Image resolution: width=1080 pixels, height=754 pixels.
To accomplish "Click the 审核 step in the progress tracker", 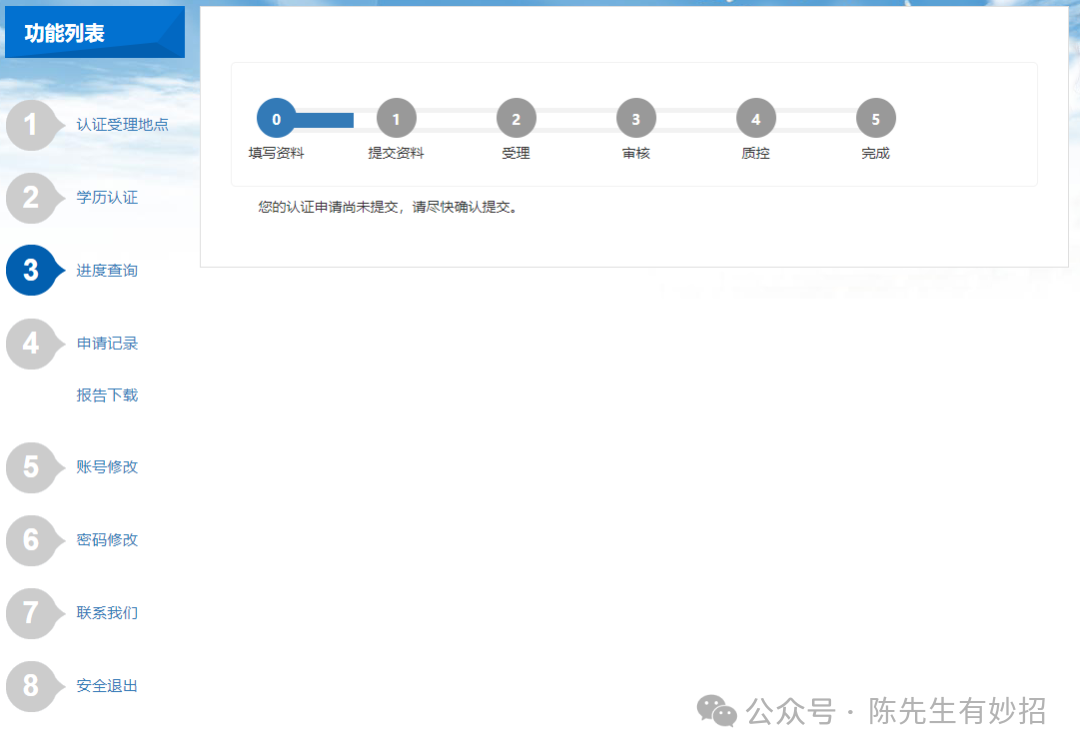I will click(636, 117).
